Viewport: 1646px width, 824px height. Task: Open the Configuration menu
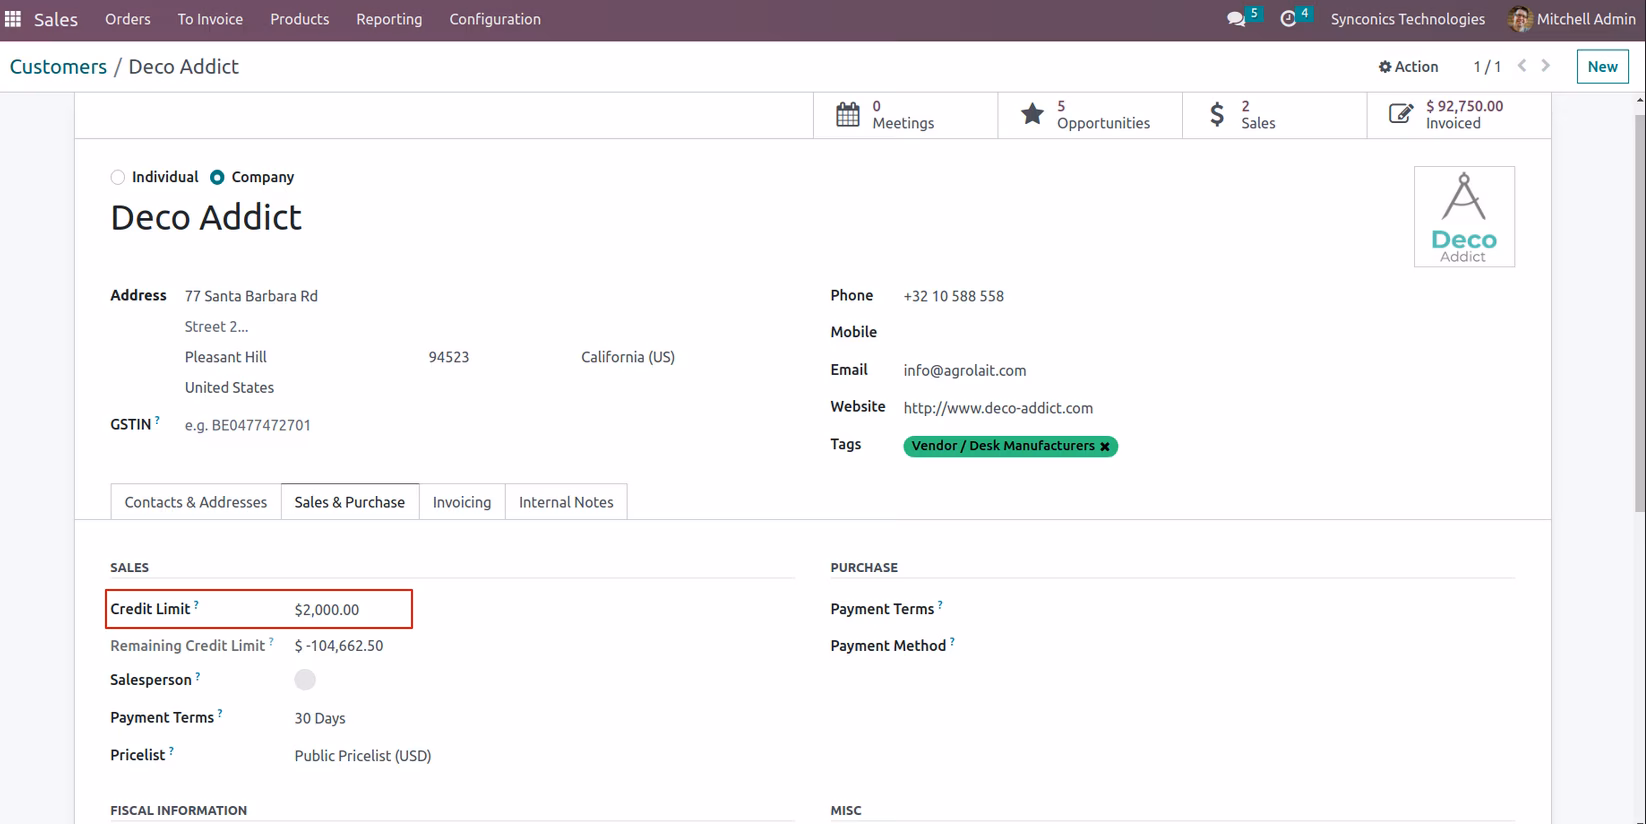click(x=495, y=19)
